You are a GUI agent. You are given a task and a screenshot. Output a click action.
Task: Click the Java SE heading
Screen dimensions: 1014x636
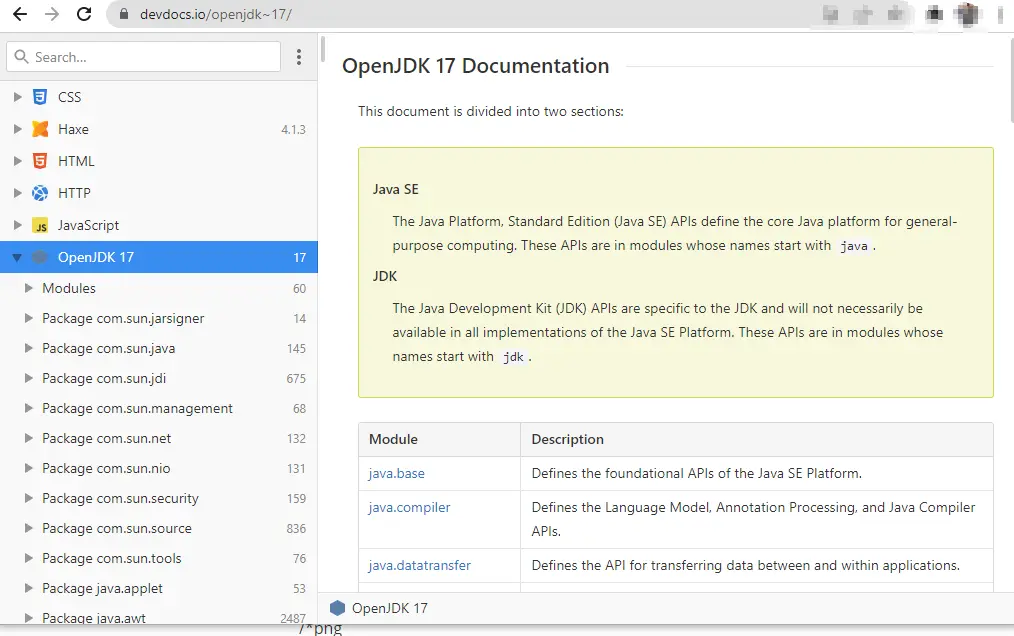[x=395, y=190]
